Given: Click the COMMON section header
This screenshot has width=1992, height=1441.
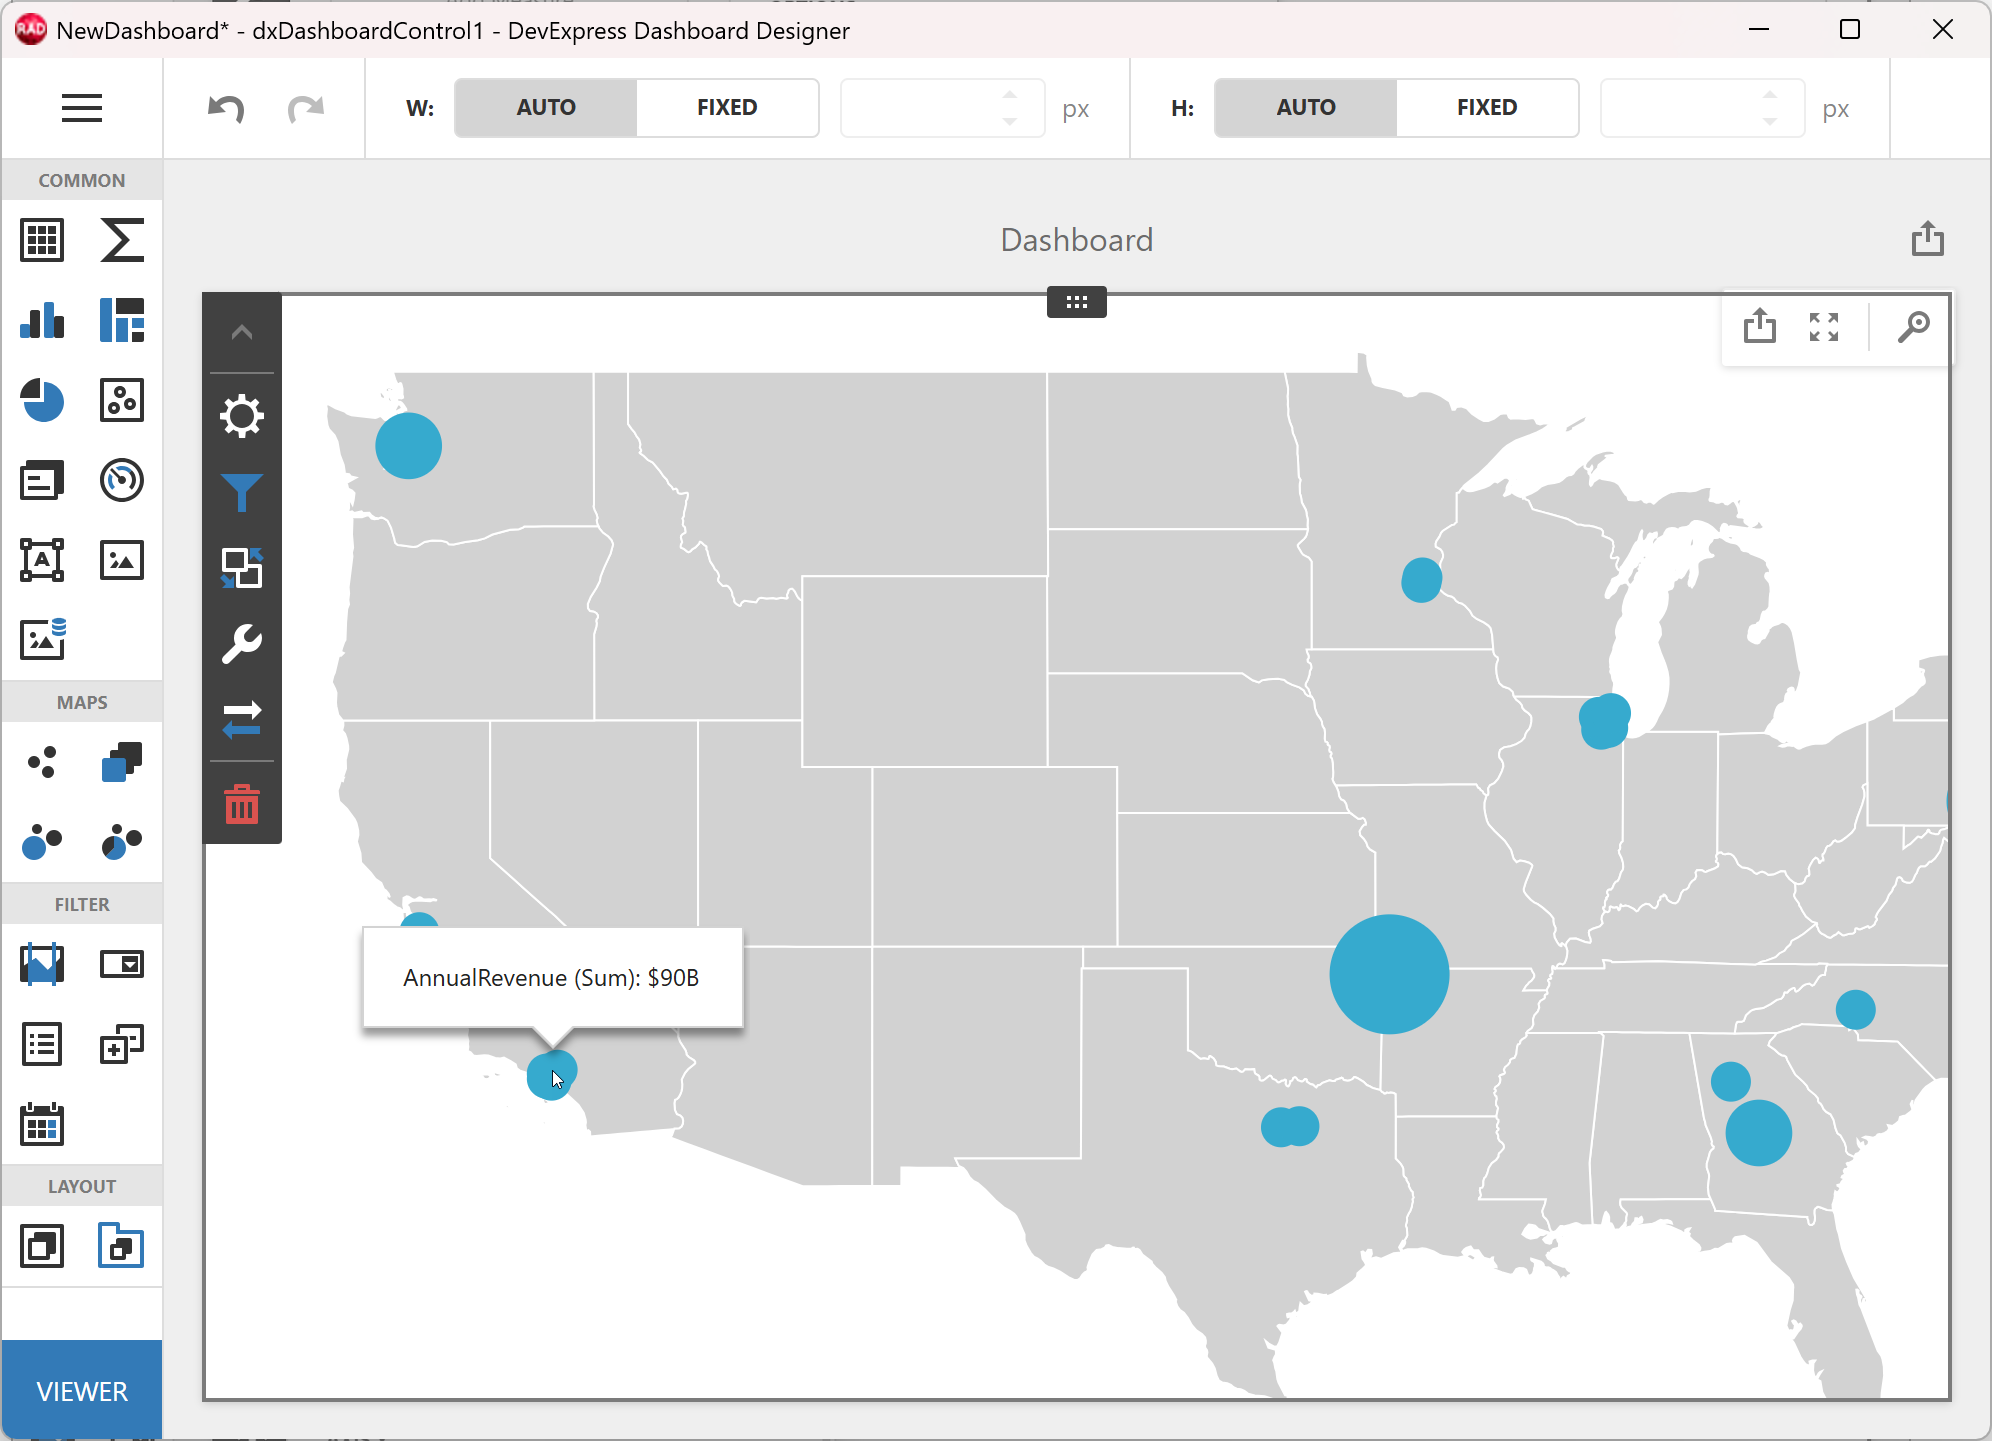Looking at the screenshot, I should (x=82, y=181).
